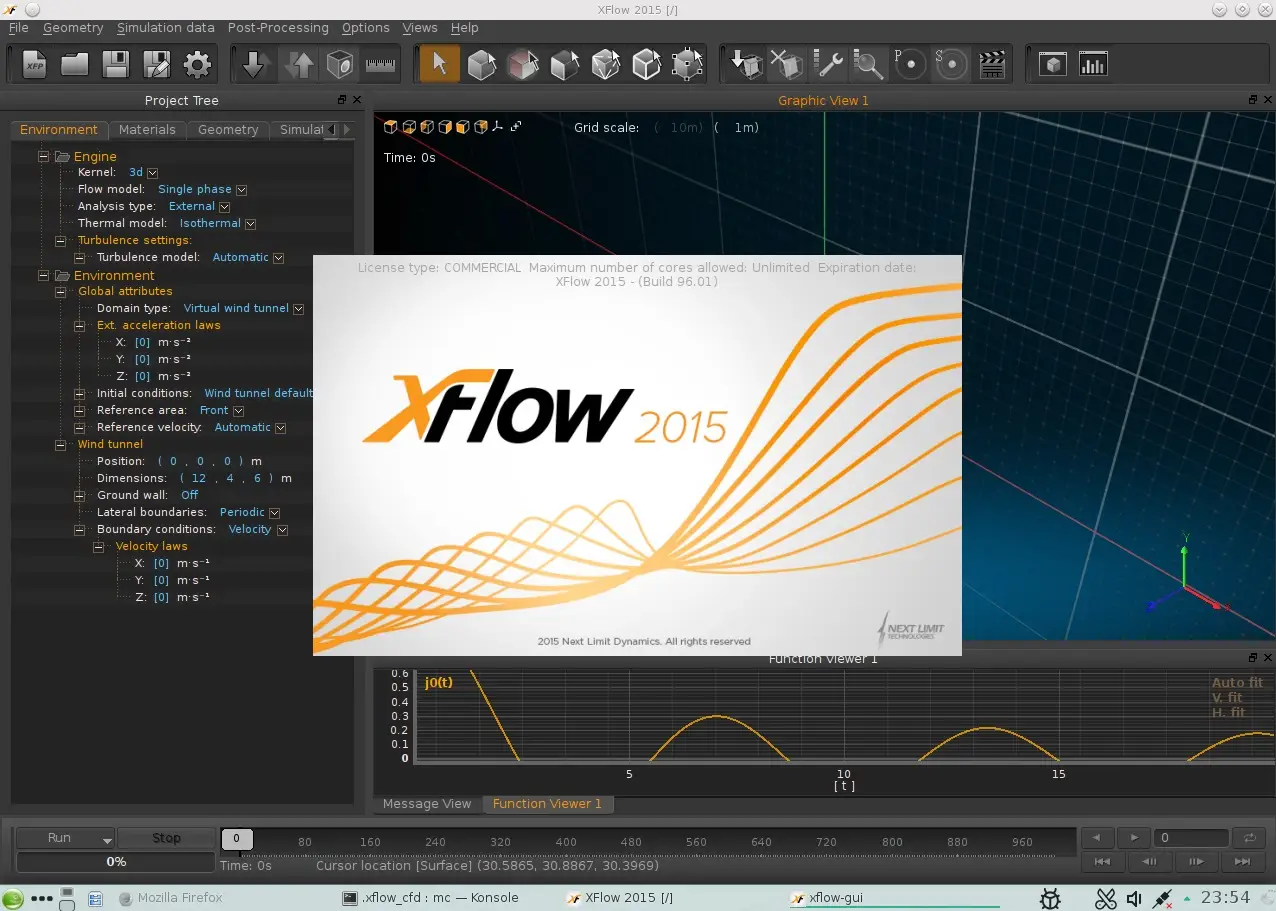Click the P circle toolbar icon
Viewport: 1276px width, 911px height.
pos(909,65)
